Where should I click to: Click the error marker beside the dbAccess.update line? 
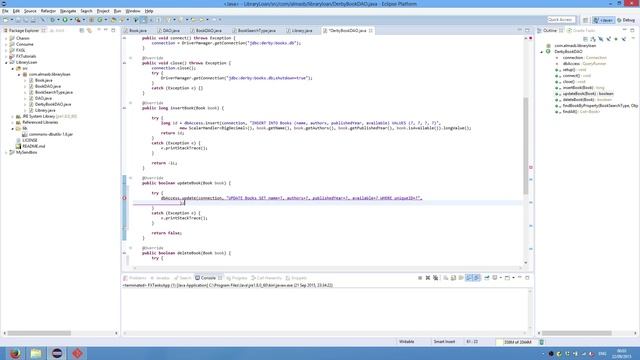point(124,198)
